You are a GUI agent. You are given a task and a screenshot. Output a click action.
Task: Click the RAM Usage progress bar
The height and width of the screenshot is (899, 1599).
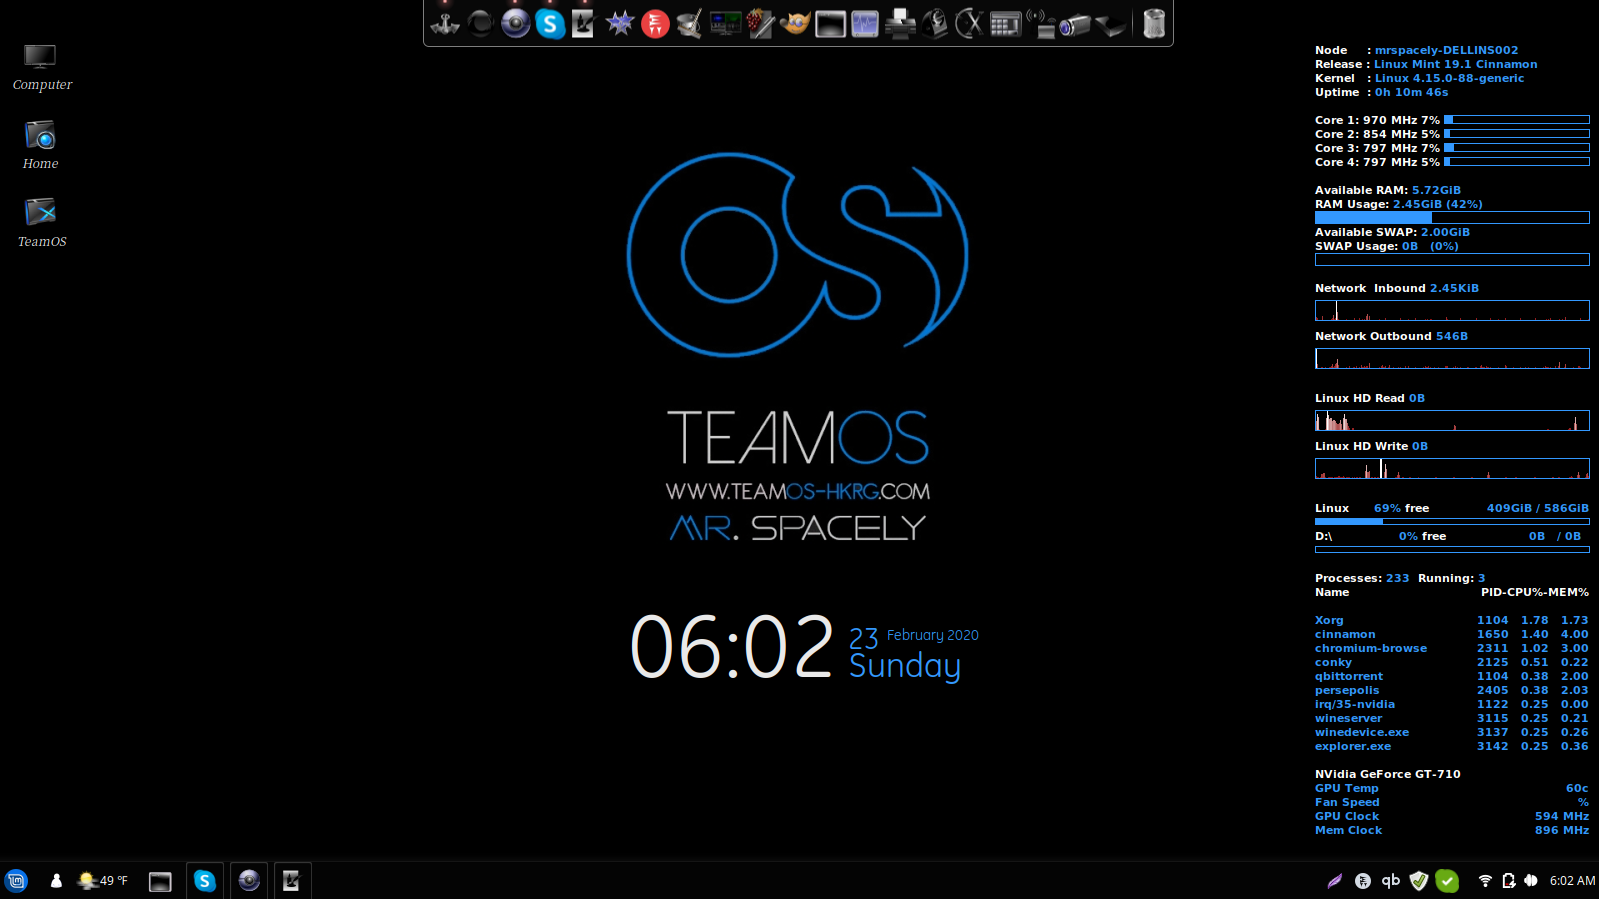(x=1452, y=217)
